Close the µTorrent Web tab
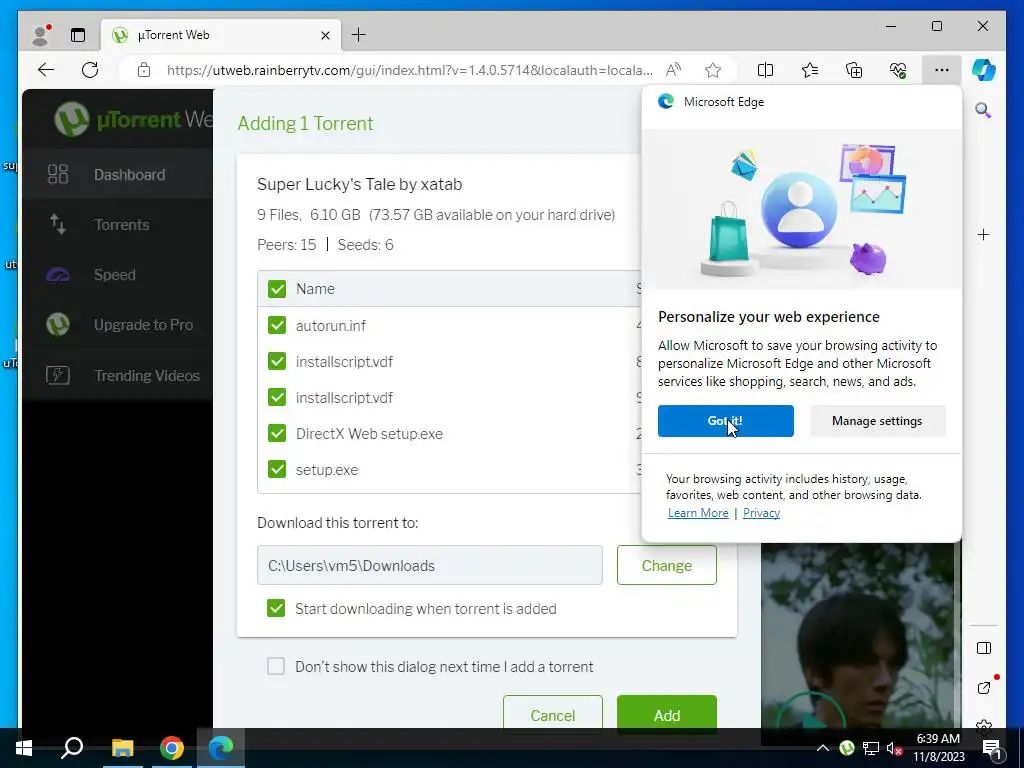This screenshot has width=1024, height=768. (325, 35)
